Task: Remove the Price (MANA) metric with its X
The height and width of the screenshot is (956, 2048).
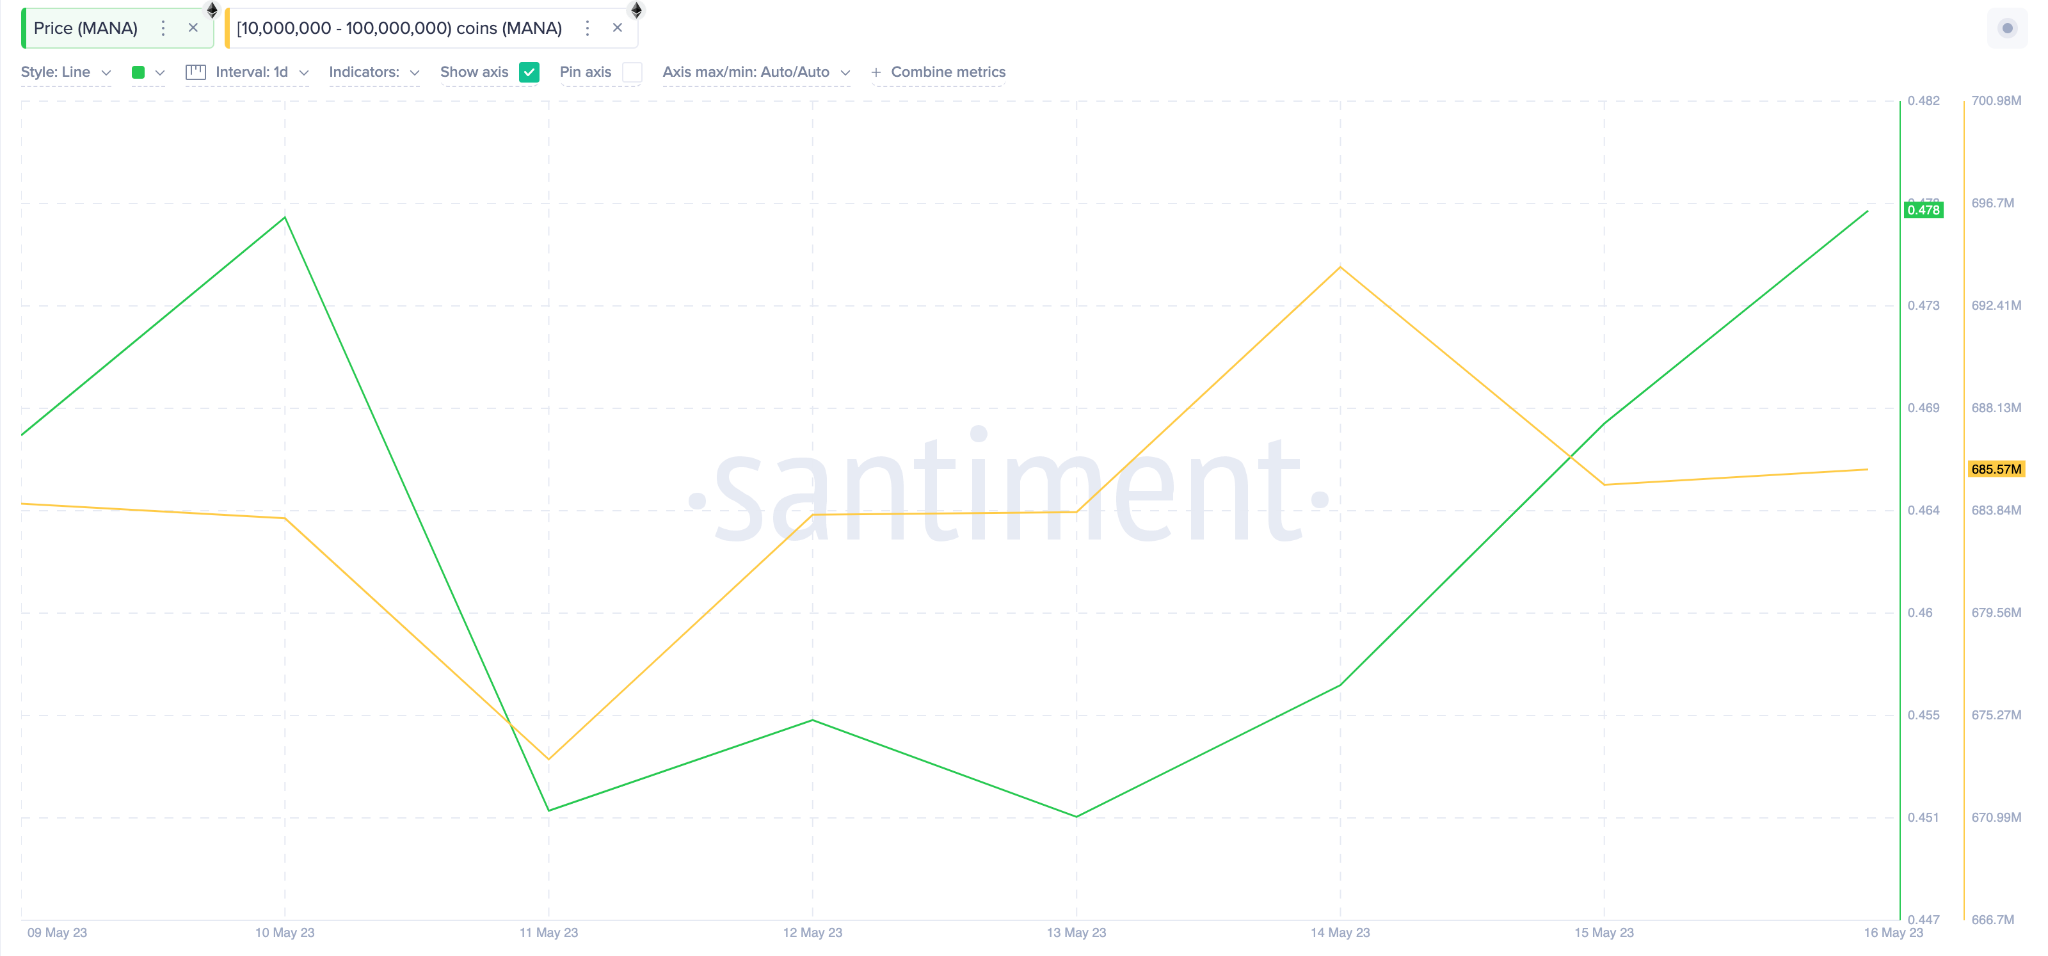Action: coord(193,28)
